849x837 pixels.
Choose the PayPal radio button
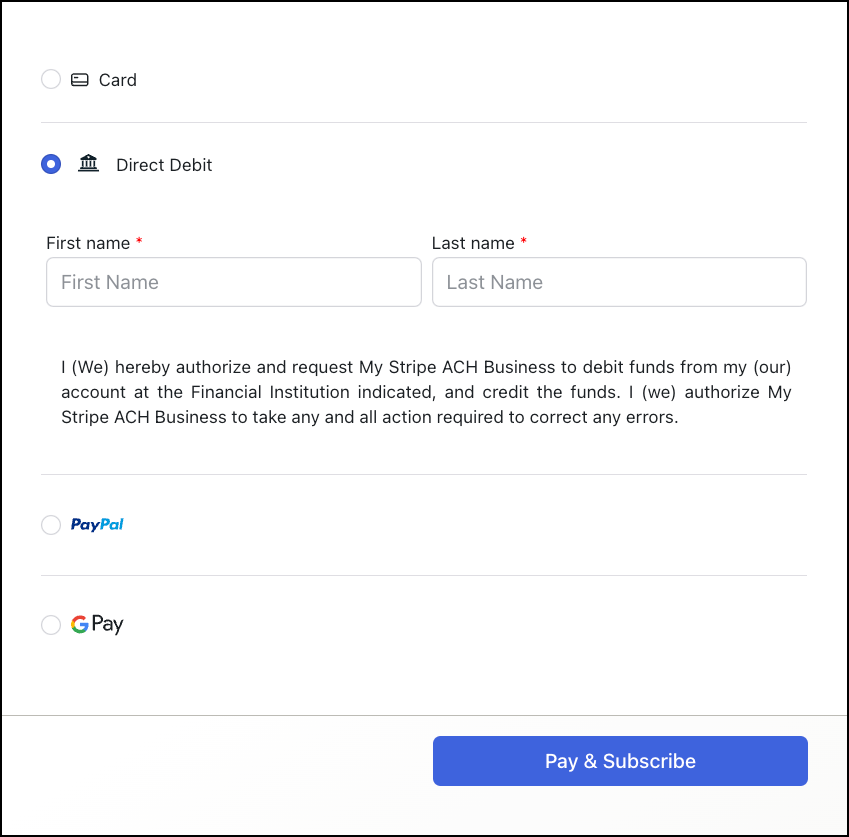pos(51,525)
